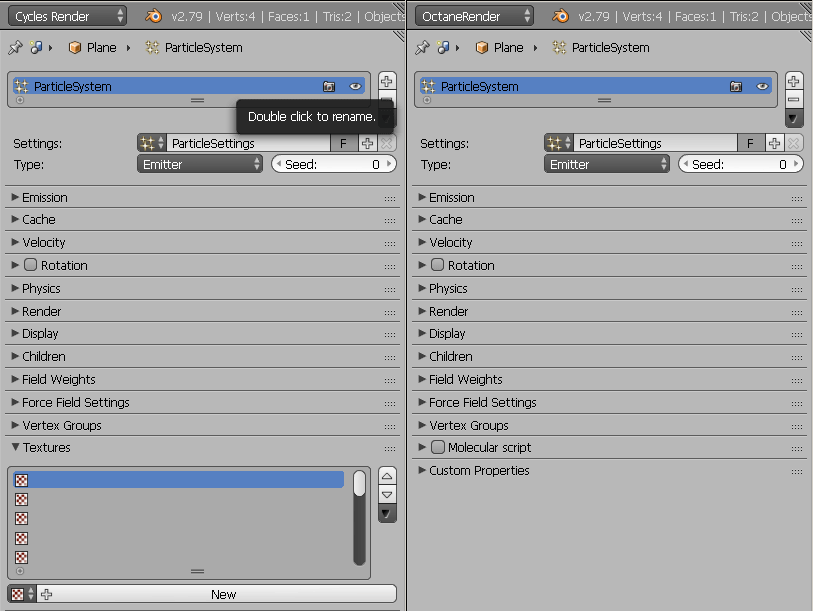Enable the Rotation checkbox in right panel
Image resolution: width=813 pixels, height=611 pixels.
[438, 265]
